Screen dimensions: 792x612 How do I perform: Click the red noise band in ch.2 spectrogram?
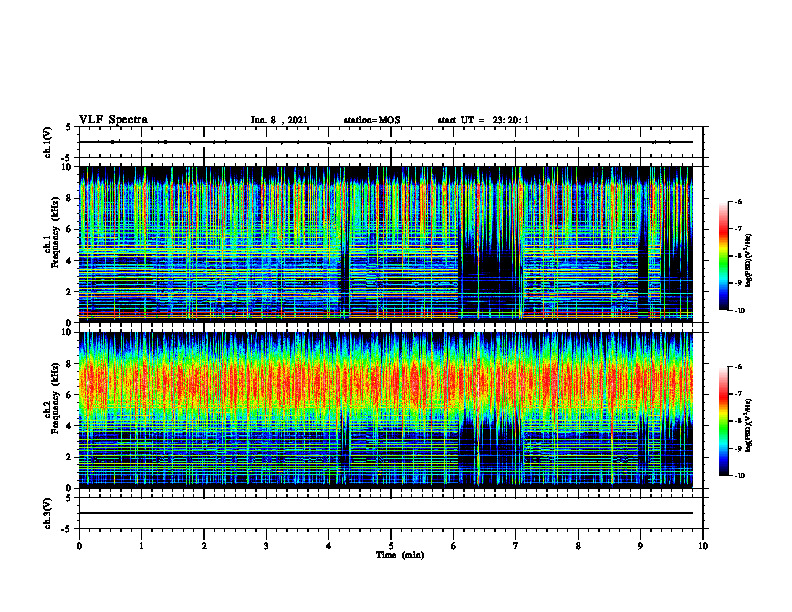tap(386, 384)
